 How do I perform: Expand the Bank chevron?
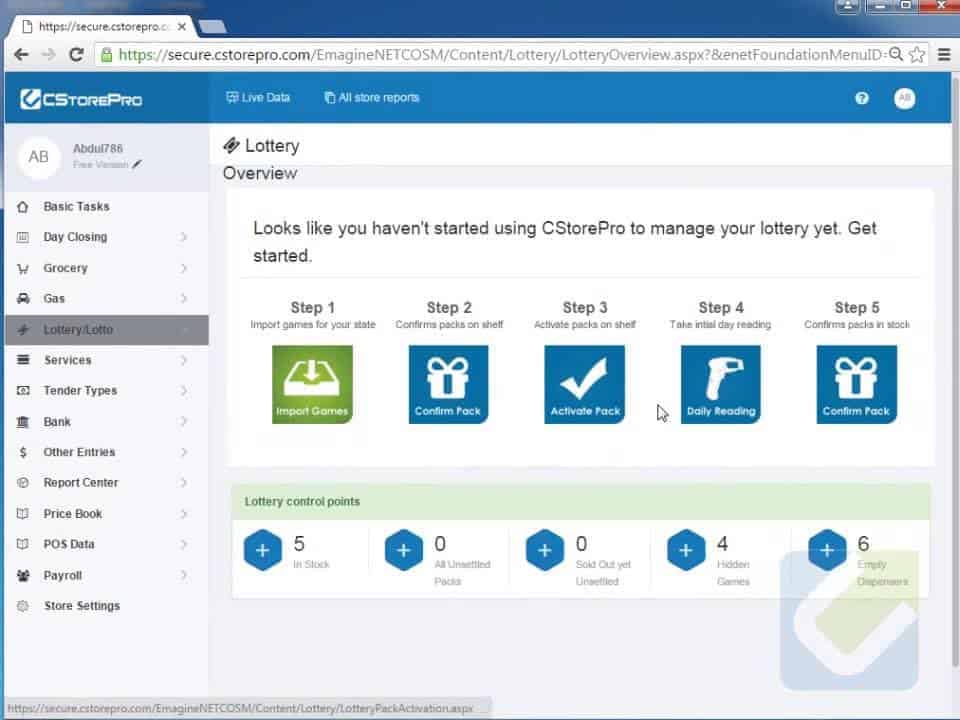click(x=184, y=422)
